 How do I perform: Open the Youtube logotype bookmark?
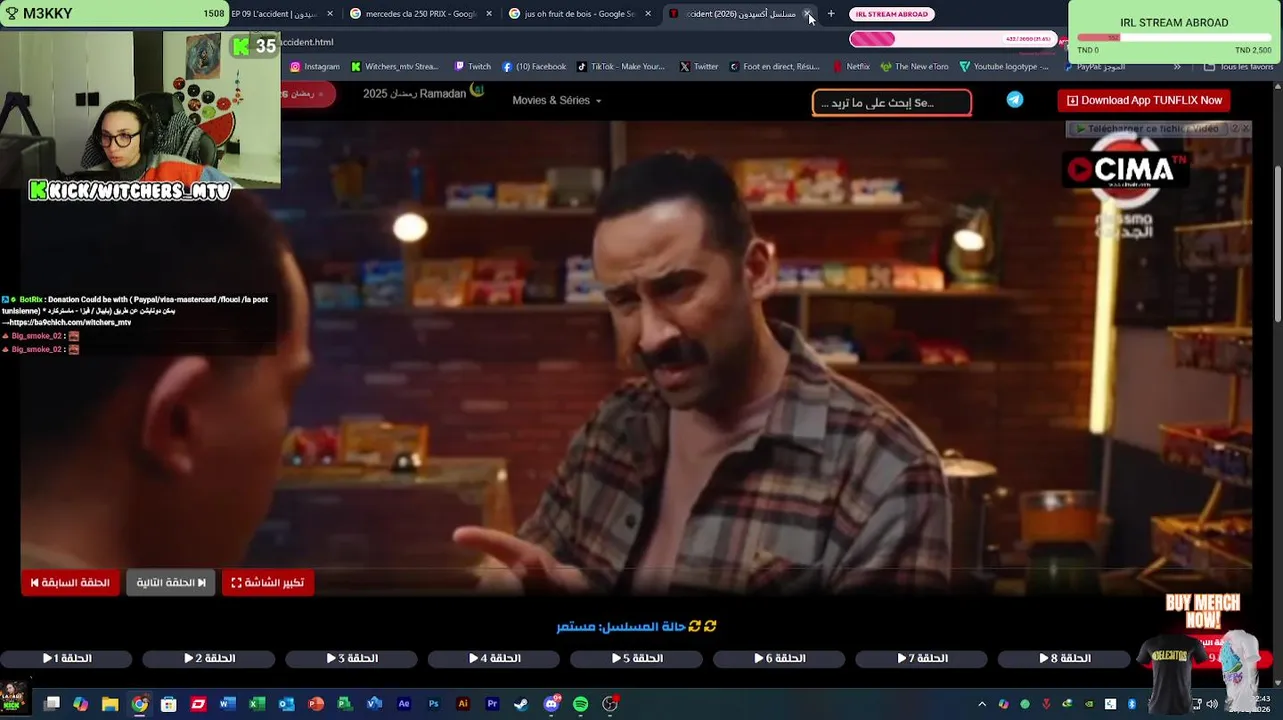(1003, 67)
